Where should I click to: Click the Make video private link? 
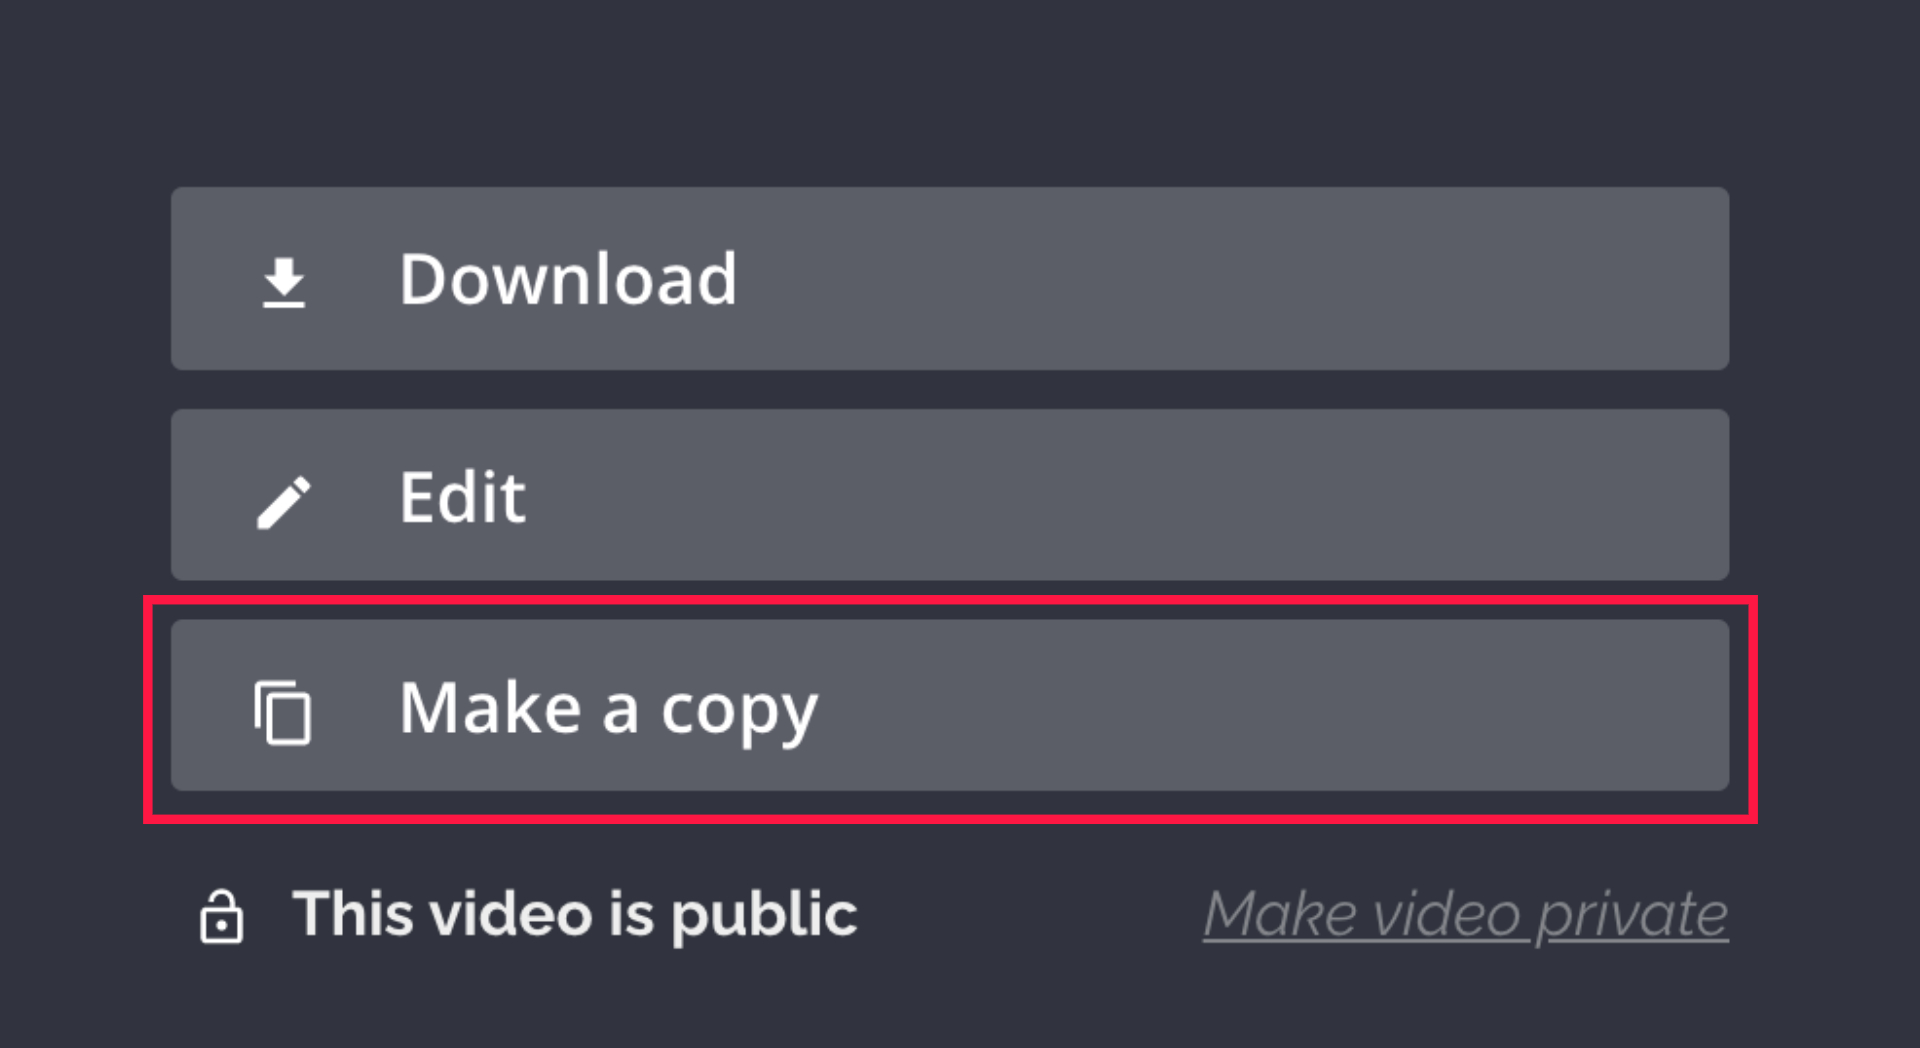pos(1466,915)
